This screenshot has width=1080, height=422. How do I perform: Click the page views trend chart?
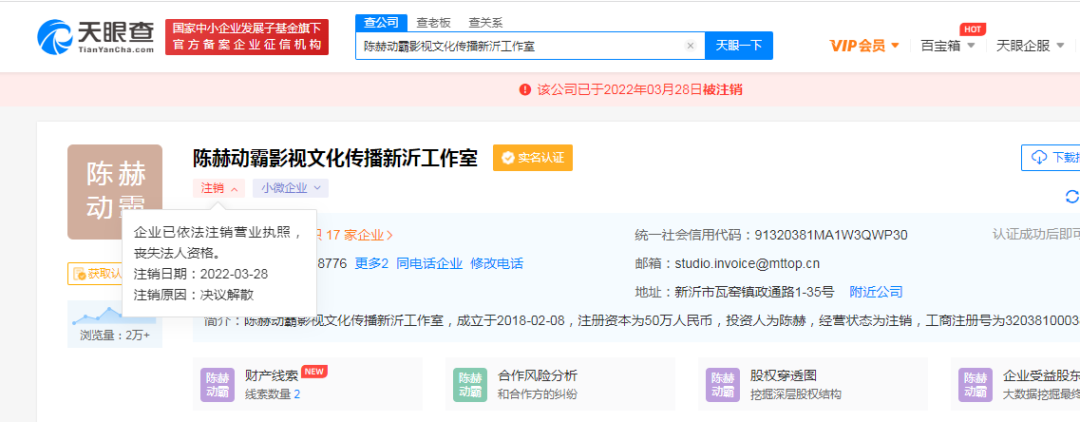114,316
